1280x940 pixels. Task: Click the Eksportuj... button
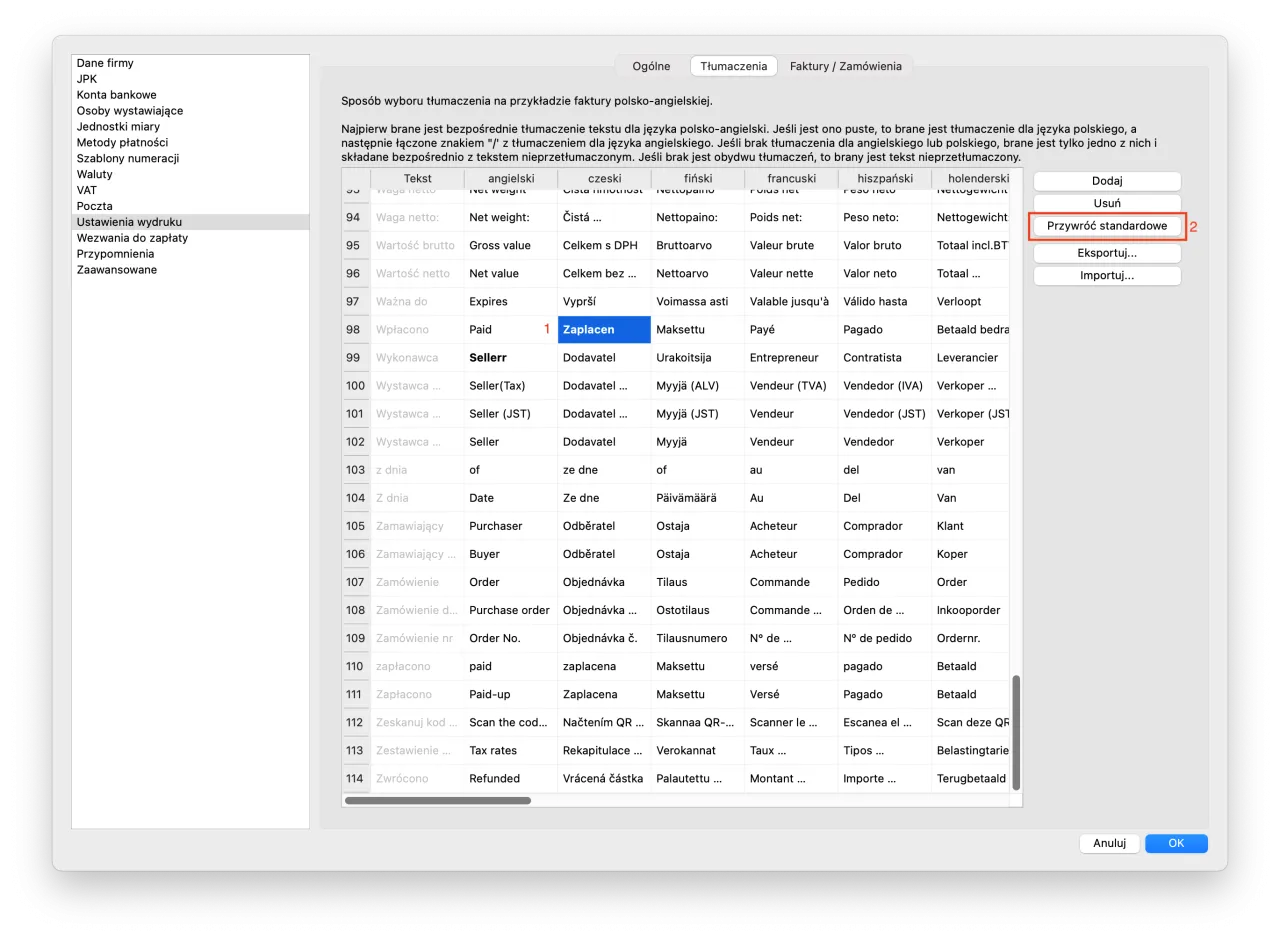click(x=1107, y=253)
